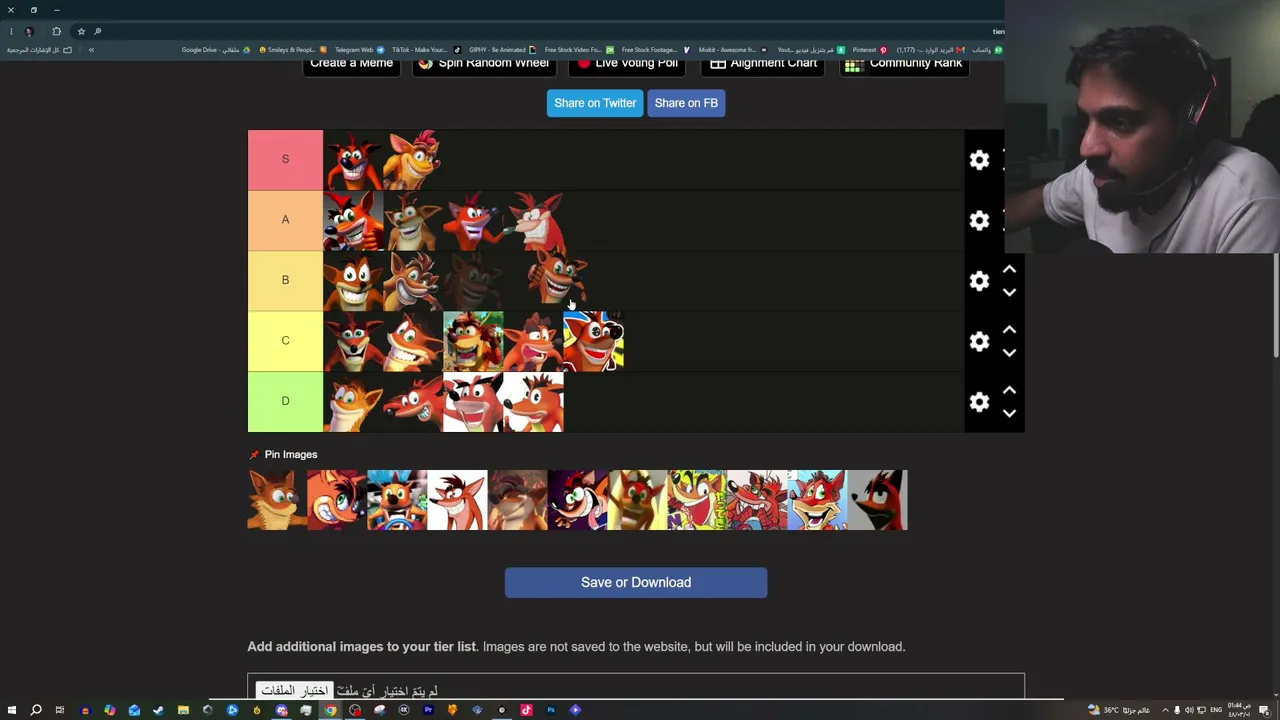Screen dimensions: 1280x720
Task: Expand the bookmarks bar overflow chevron
Action: click(x=91, y=50)
